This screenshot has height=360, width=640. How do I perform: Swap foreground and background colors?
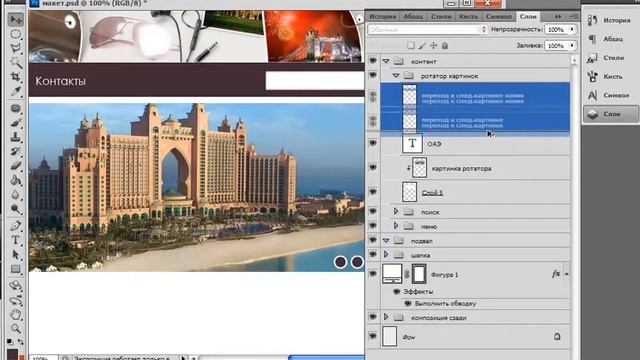20,341
